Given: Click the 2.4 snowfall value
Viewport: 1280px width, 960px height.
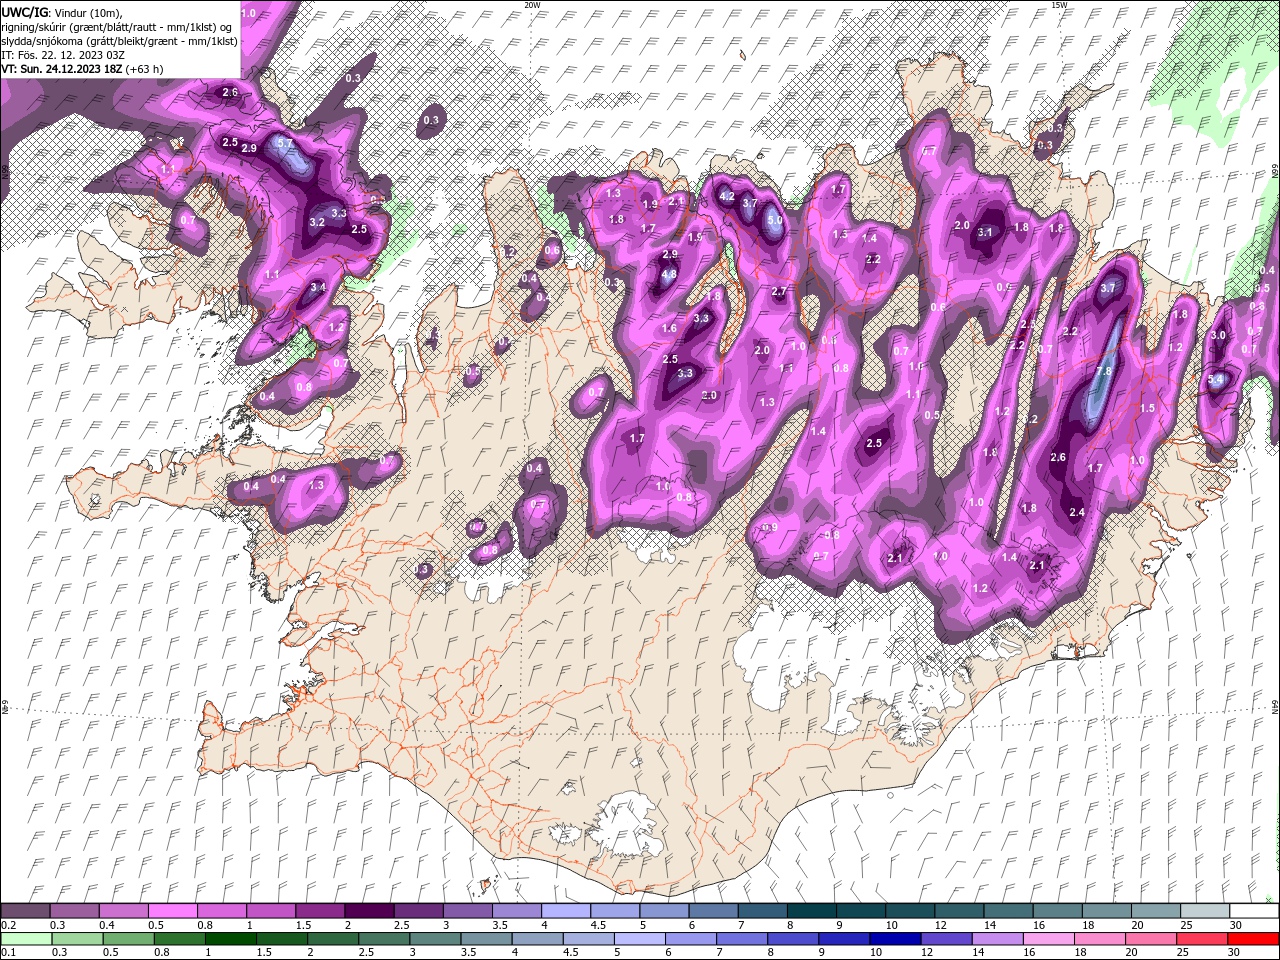Looking at the screenshot, I should pos(1077,512).
